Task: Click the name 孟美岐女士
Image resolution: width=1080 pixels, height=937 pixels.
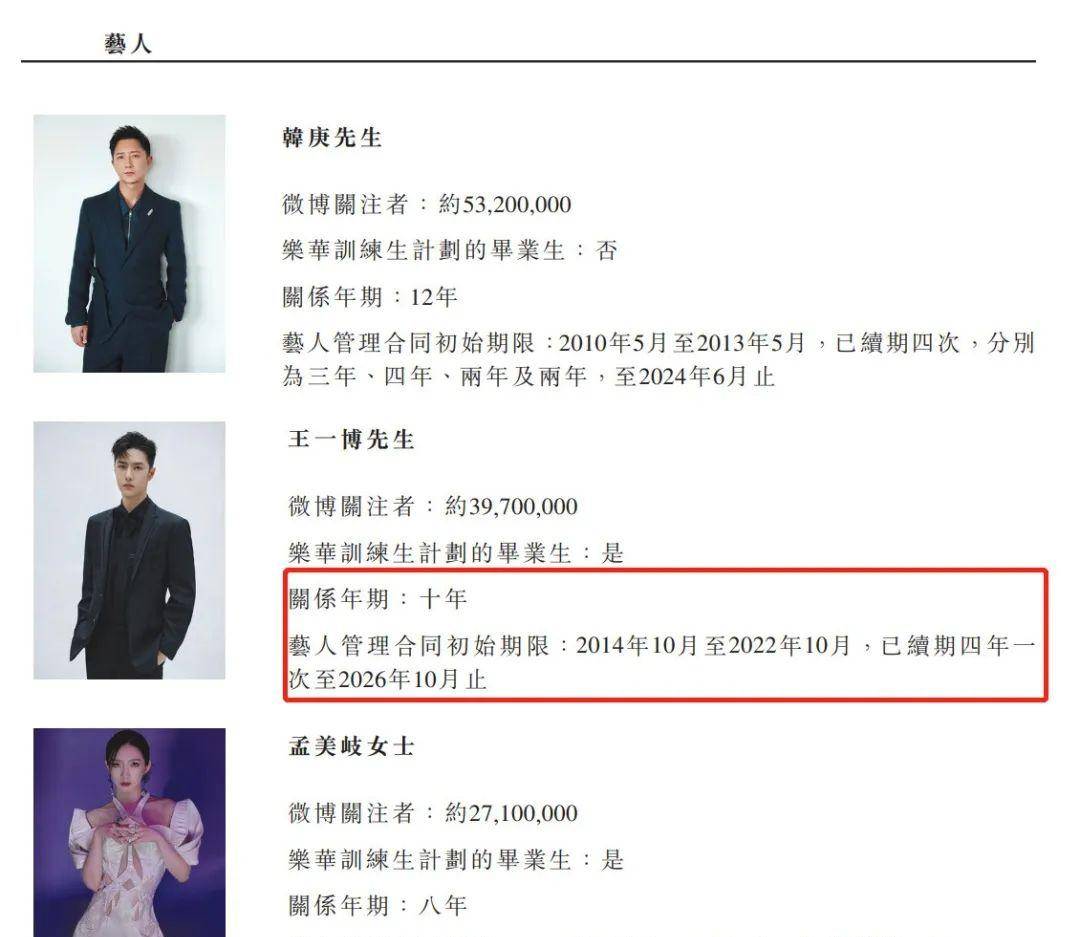Action: (351, 746)
